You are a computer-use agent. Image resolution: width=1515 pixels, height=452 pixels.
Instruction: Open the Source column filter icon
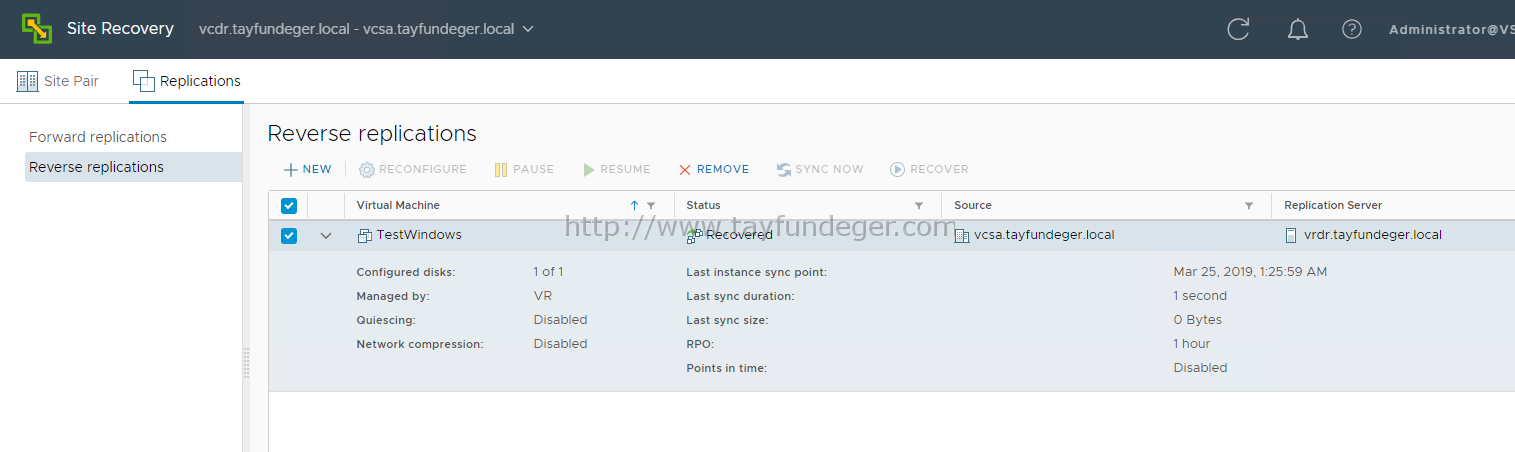(1249, 205)
